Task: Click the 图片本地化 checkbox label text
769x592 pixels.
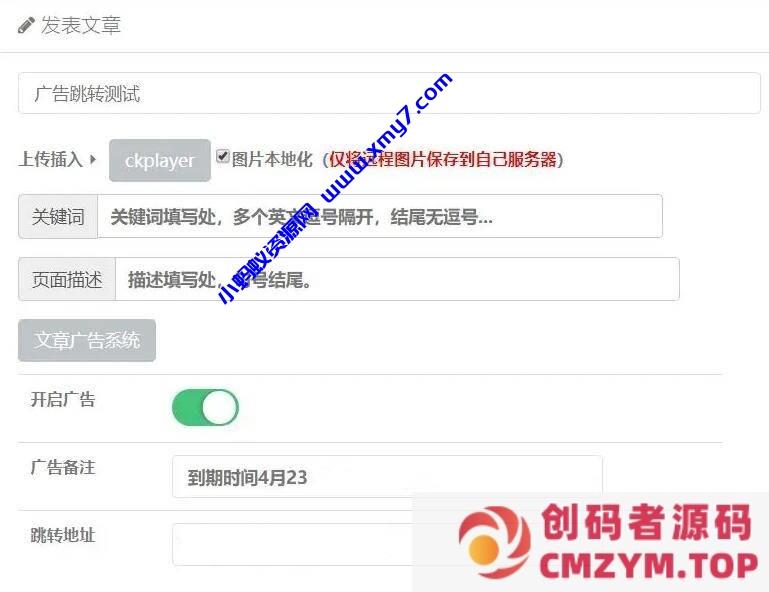Action: pyautogui.click(x=272, y=159)
